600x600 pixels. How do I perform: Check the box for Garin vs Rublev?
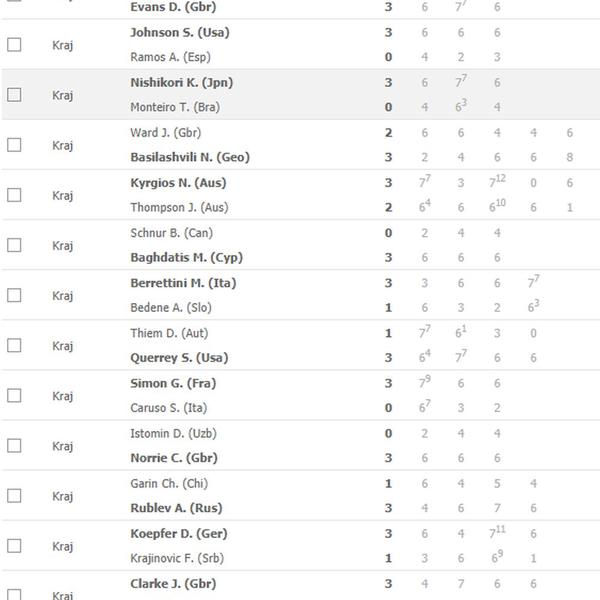coord(14,495)
